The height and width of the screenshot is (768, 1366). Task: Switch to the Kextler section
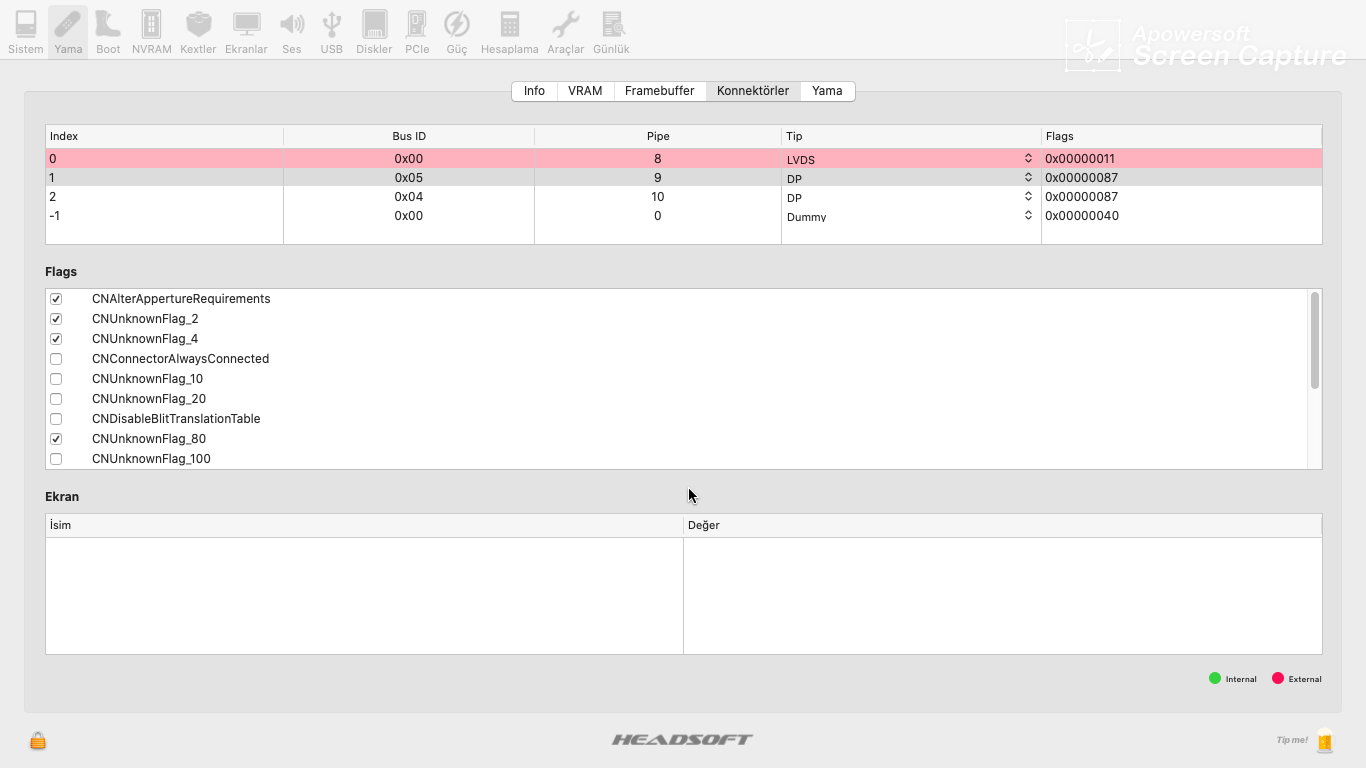click(x=198, y=30)
